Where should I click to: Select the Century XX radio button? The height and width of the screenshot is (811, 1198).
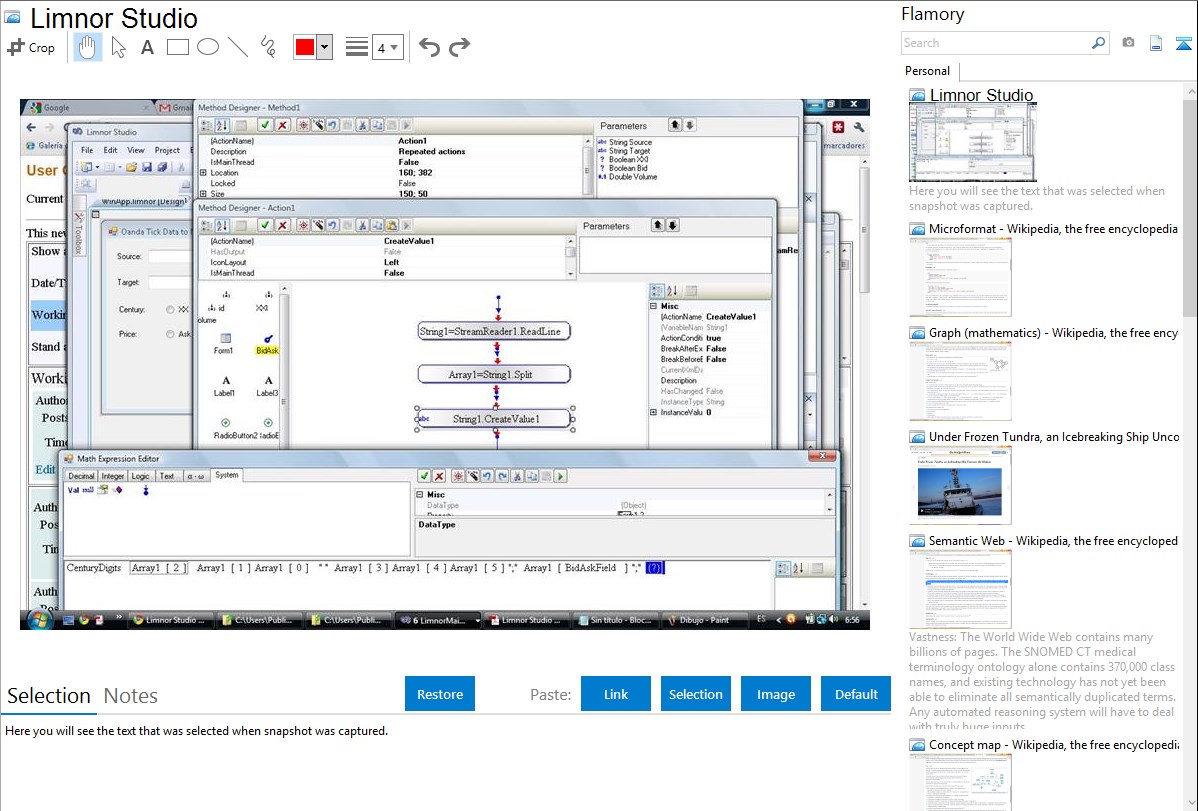click(x=170, y=310)
